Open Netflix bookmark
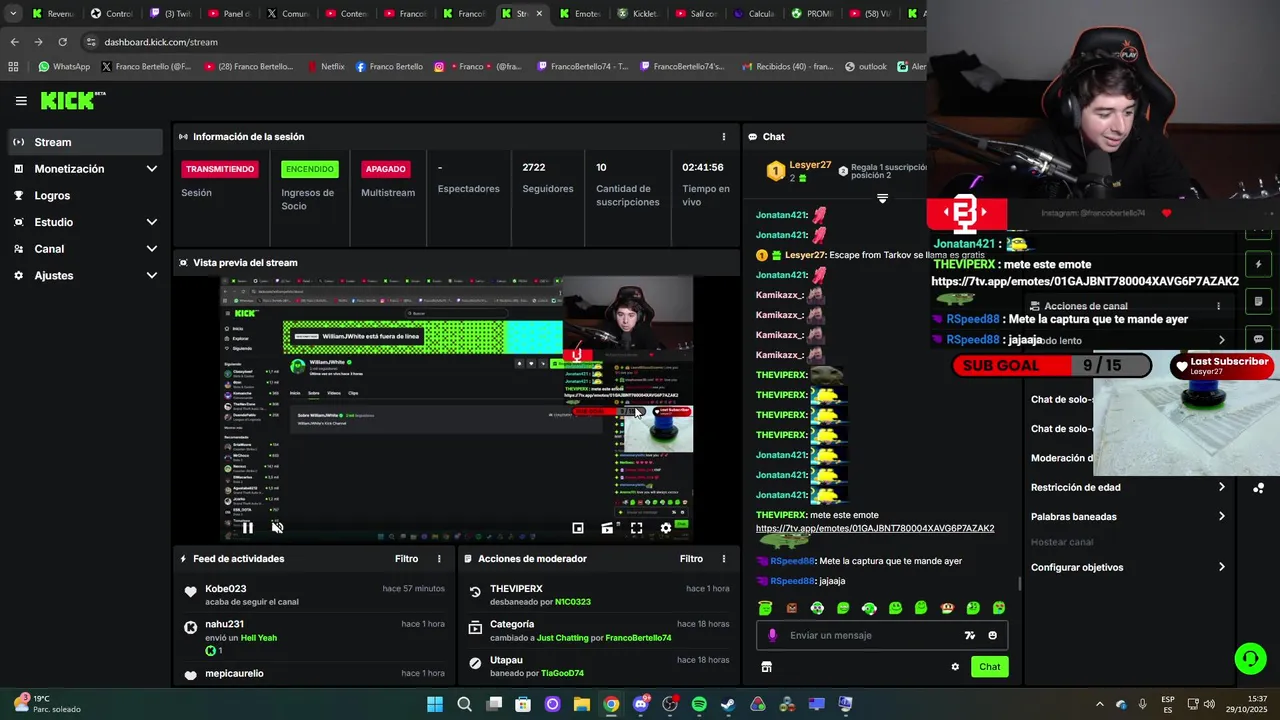Screen dimensions: 1280x720 click(x=325, y=67)
